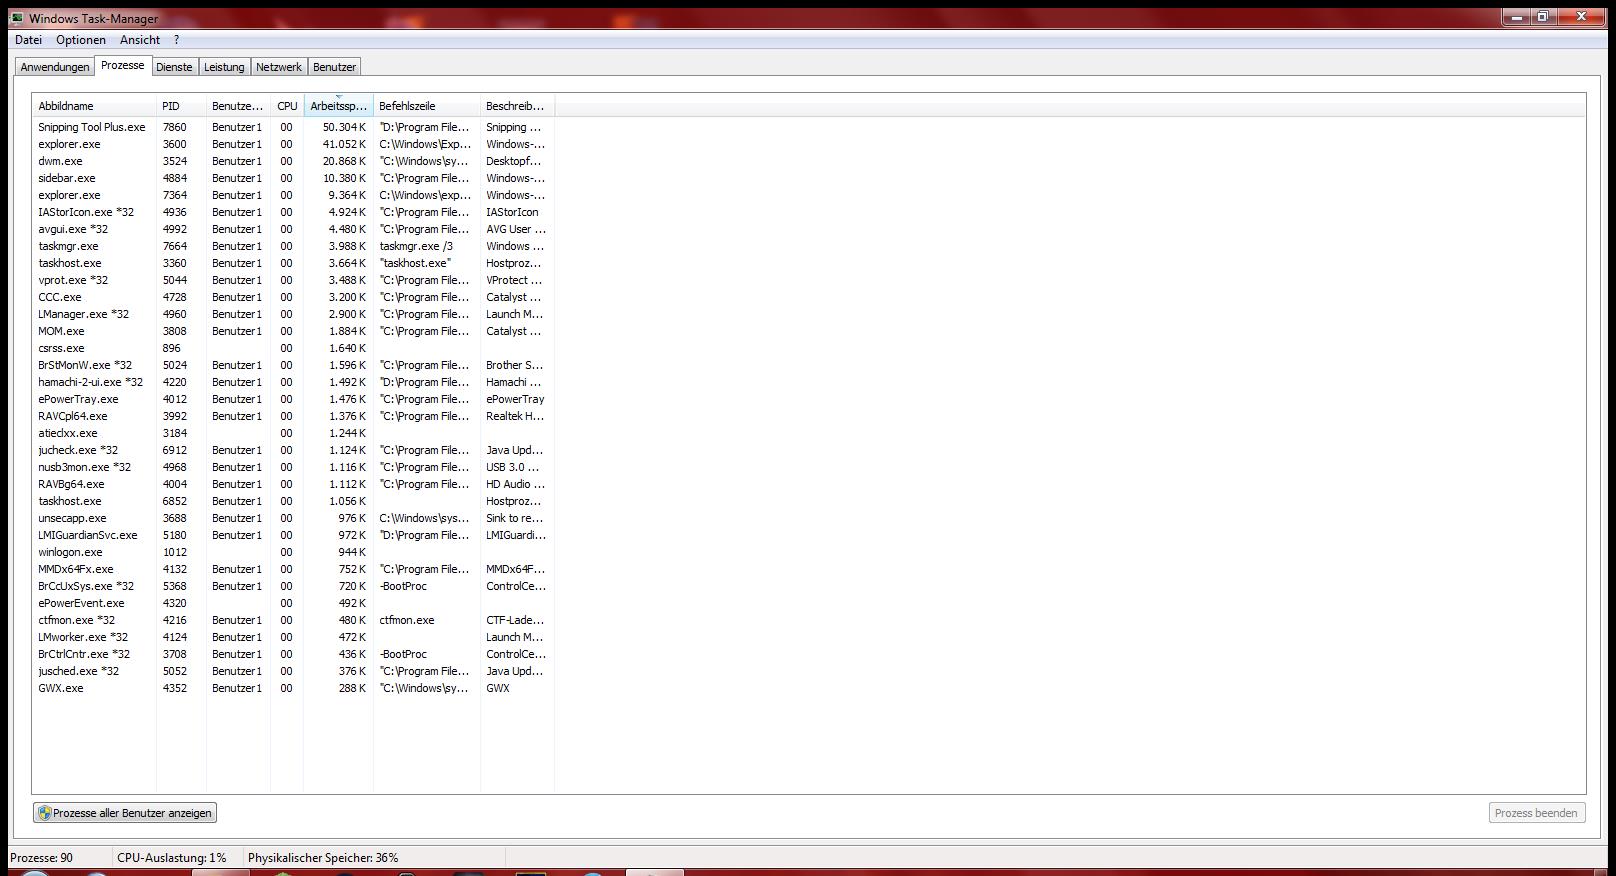This screenshot has height=876, width=1616.
Task: Select the atieclxx.exe process
Action: (293, 433)
